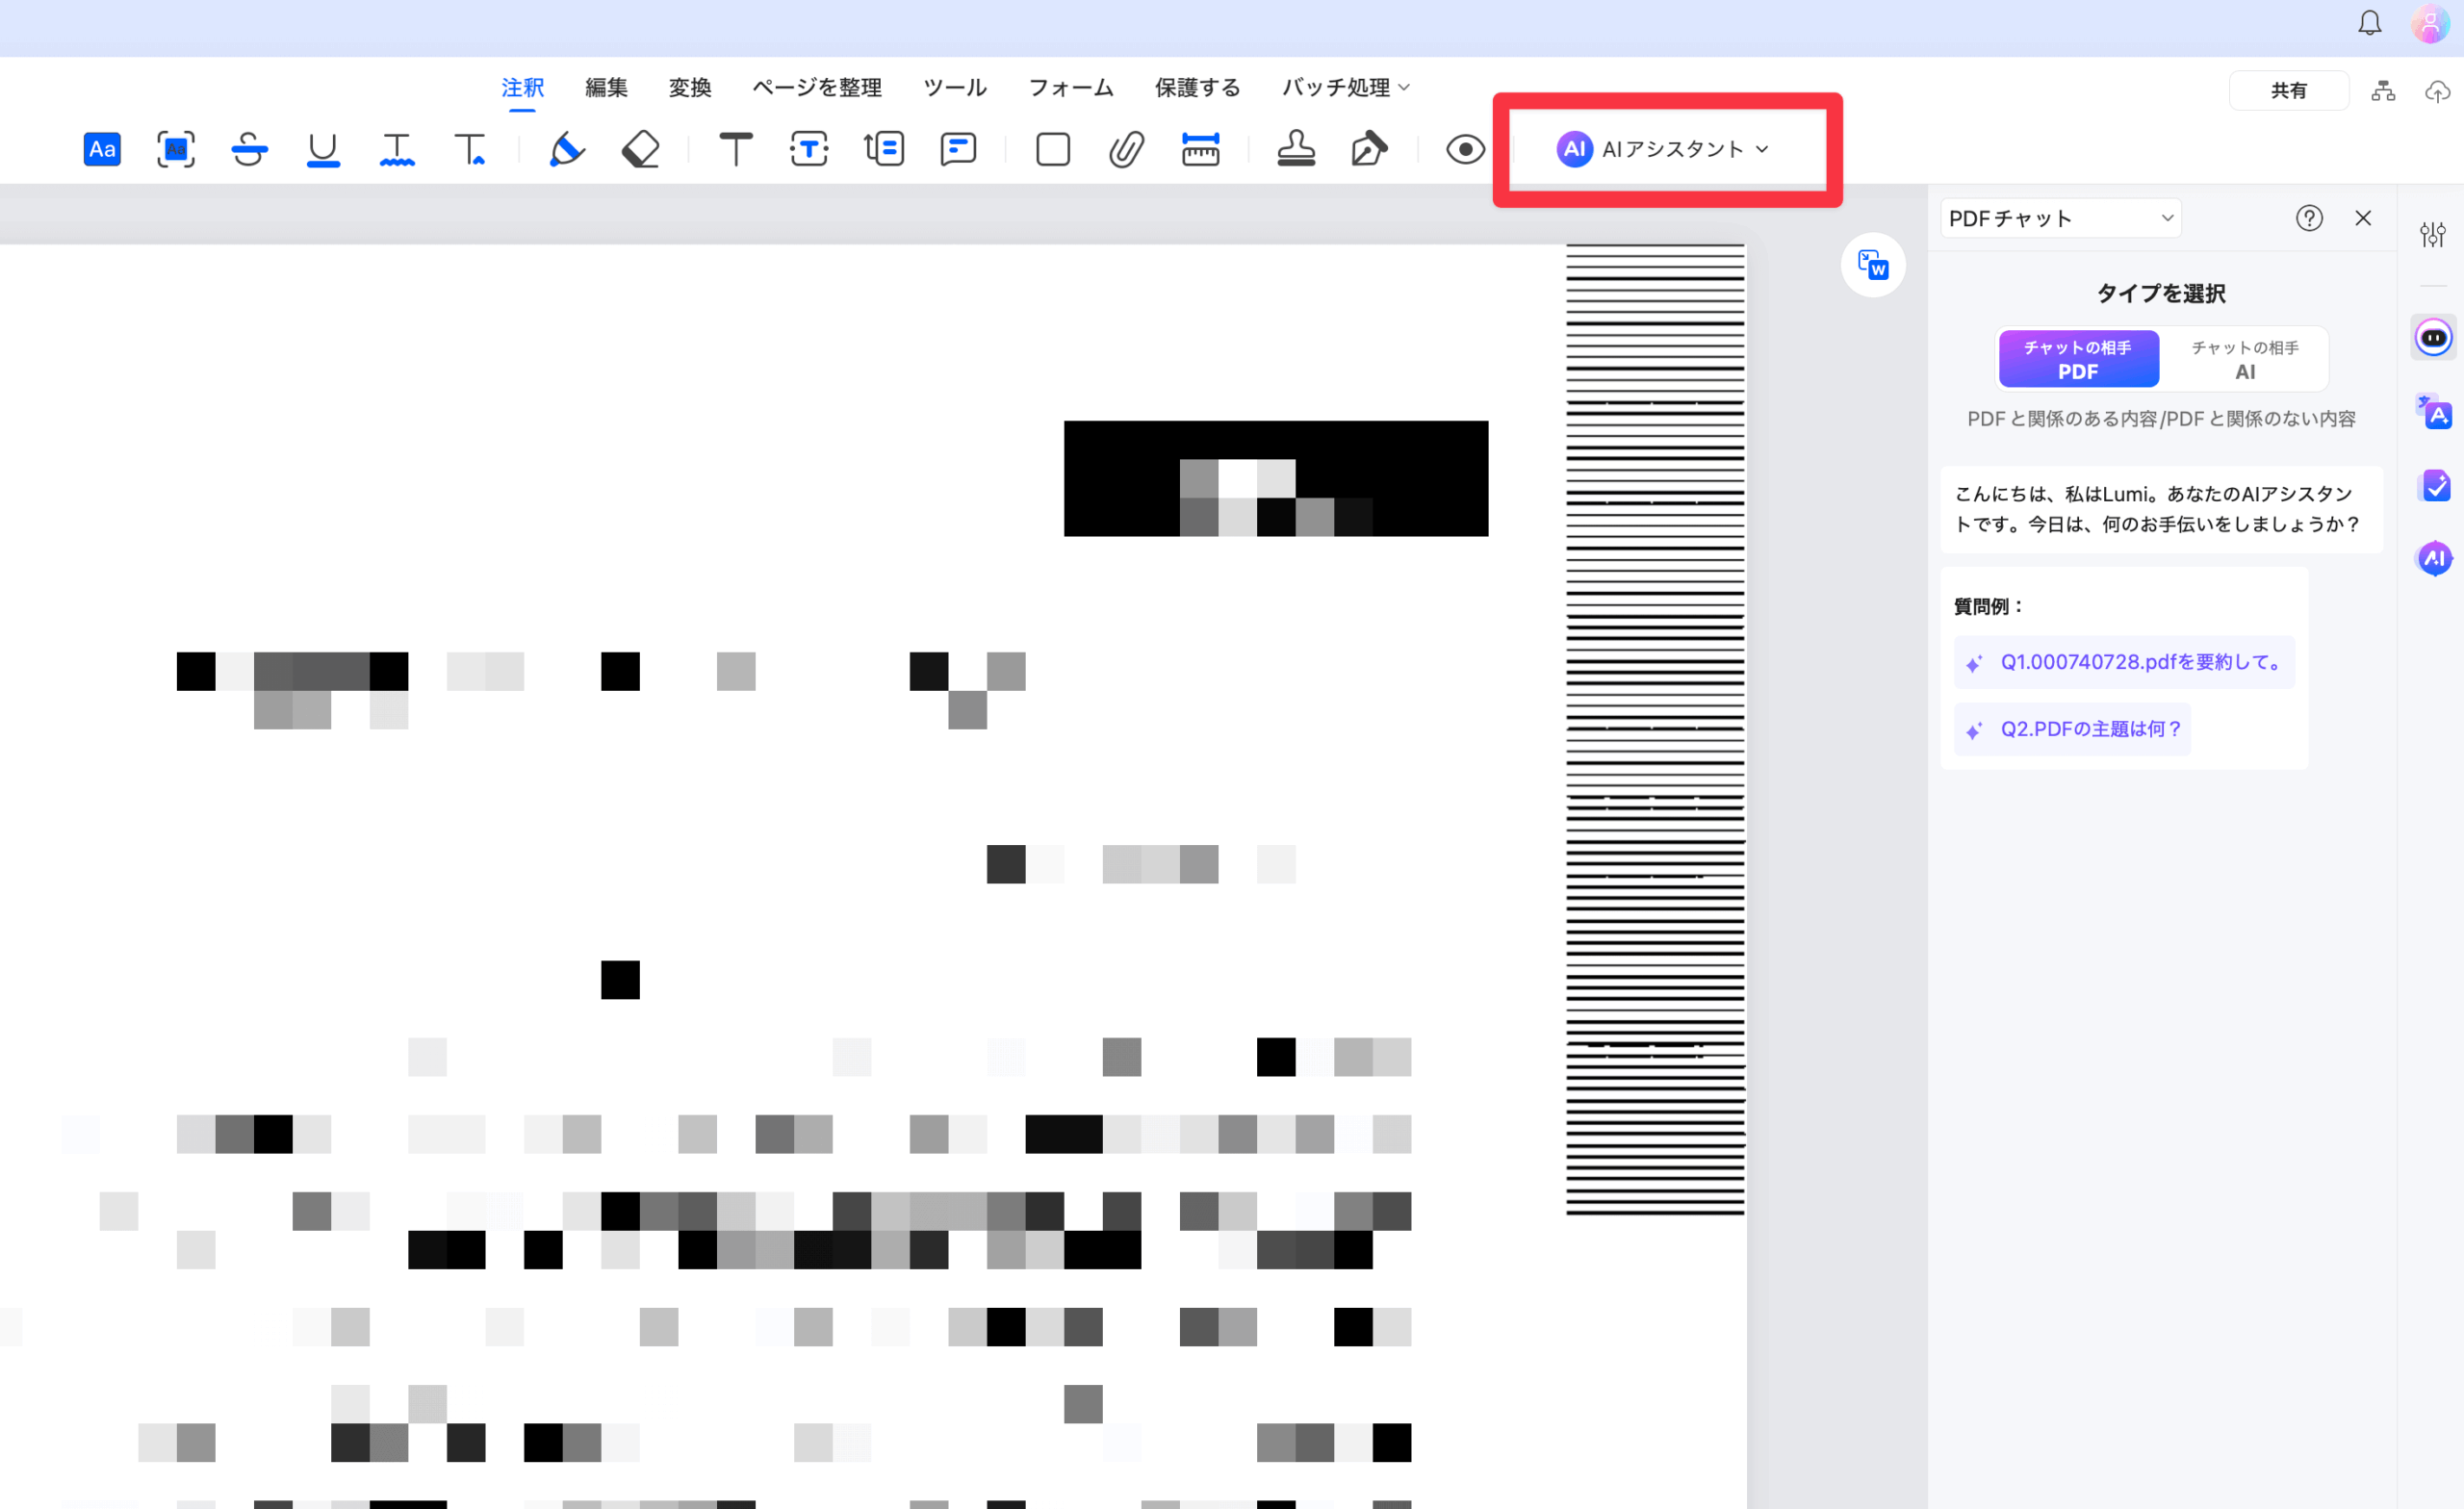Open the translate-to-Word floating button
The width and height of the screenshot is (2464, 1509).
1872,265
